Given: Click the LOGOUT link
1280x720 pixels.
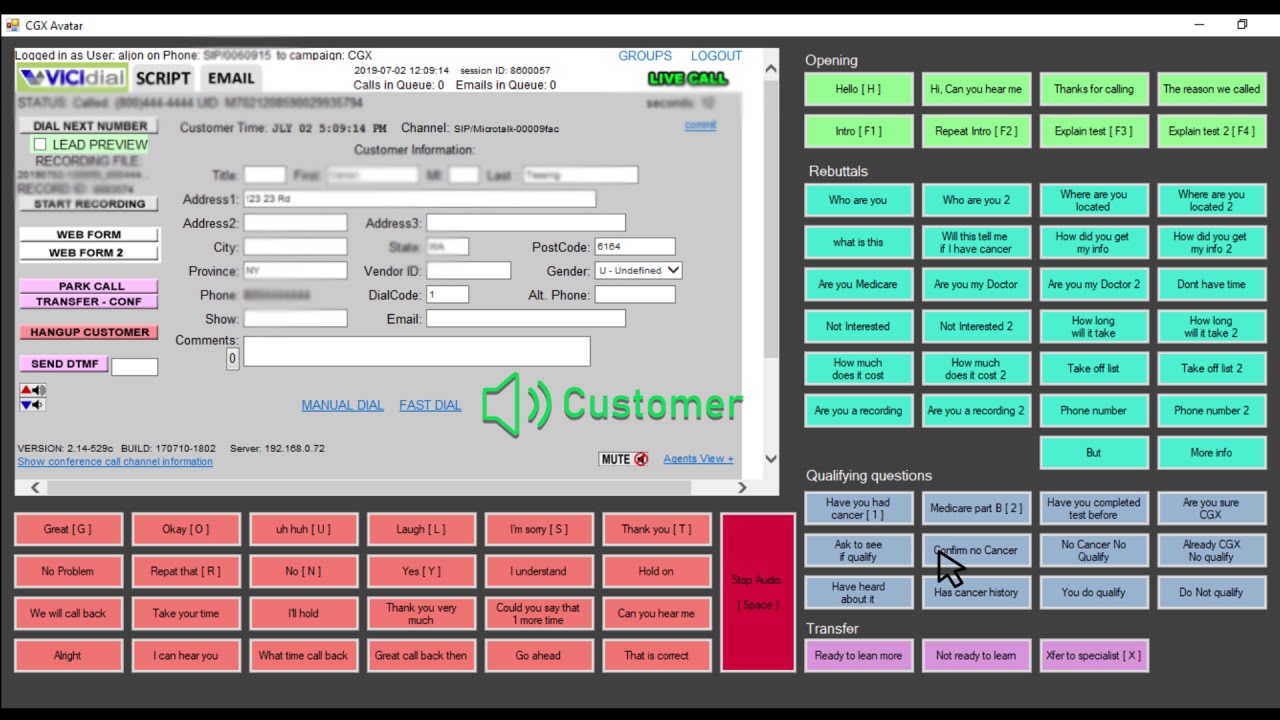Looking at the screenshot, I should click(716, 56).
